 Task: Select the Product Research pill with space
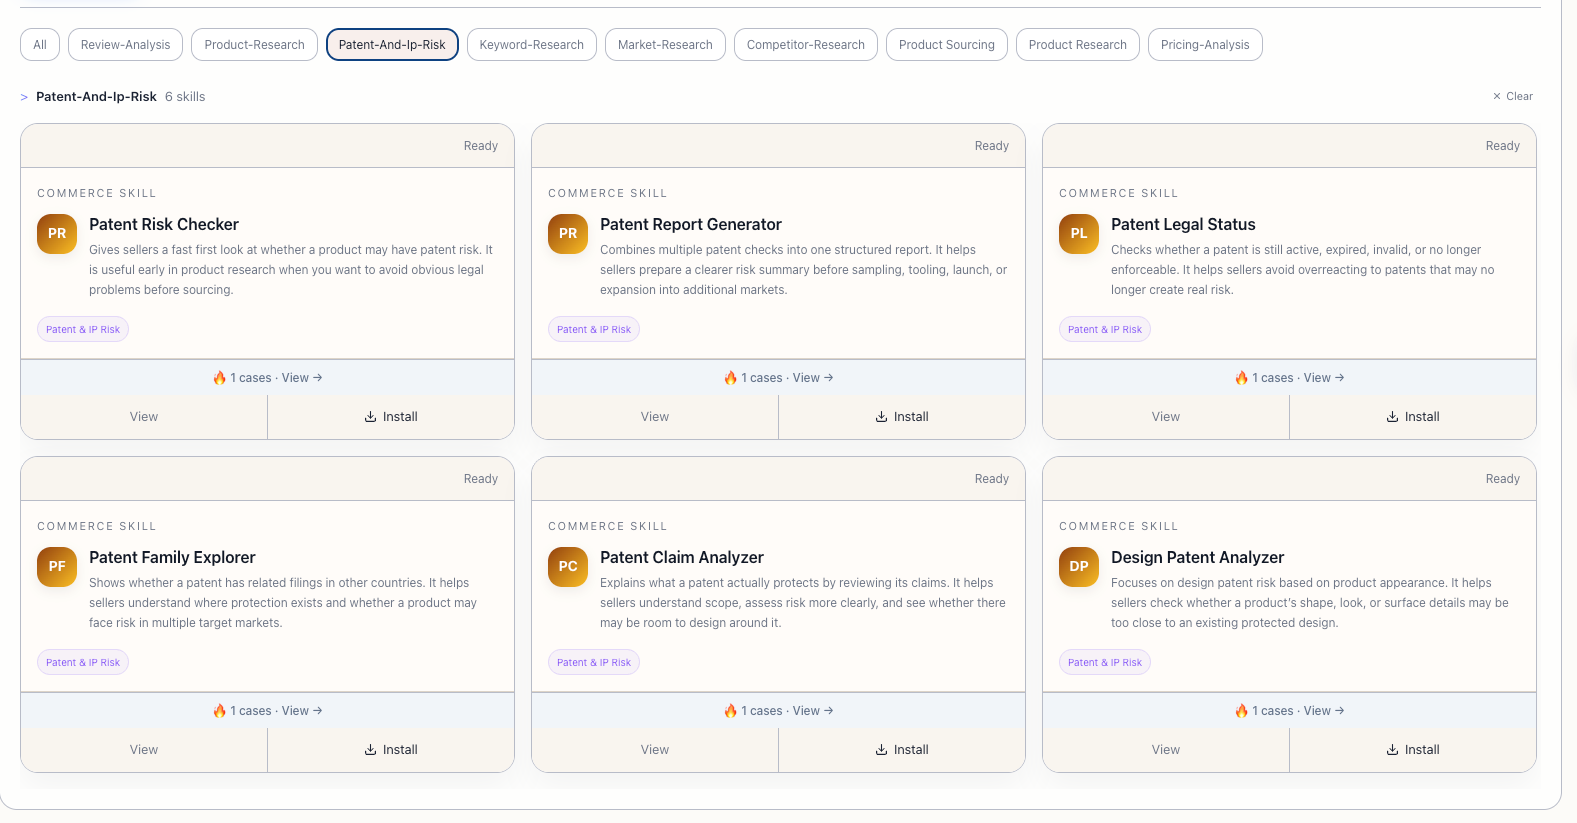[1078, 44]
